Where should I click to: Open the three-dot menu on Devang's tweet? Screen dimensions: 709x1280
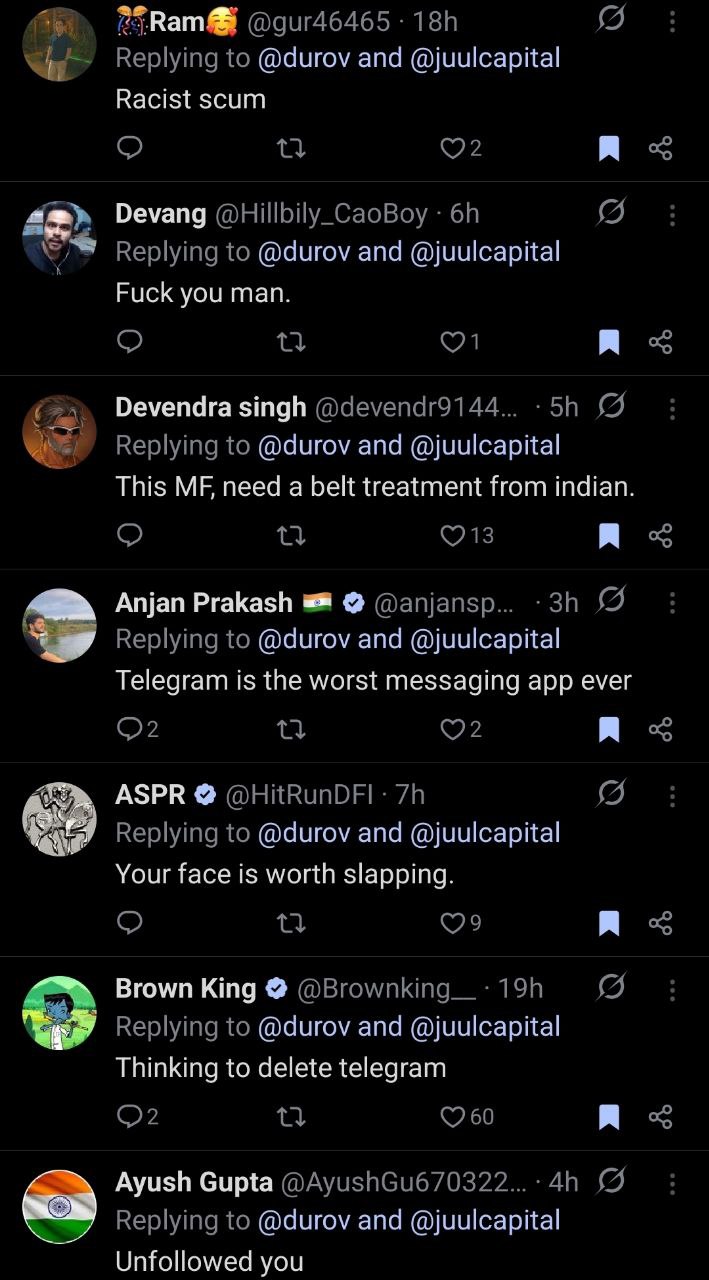(672, 214)
